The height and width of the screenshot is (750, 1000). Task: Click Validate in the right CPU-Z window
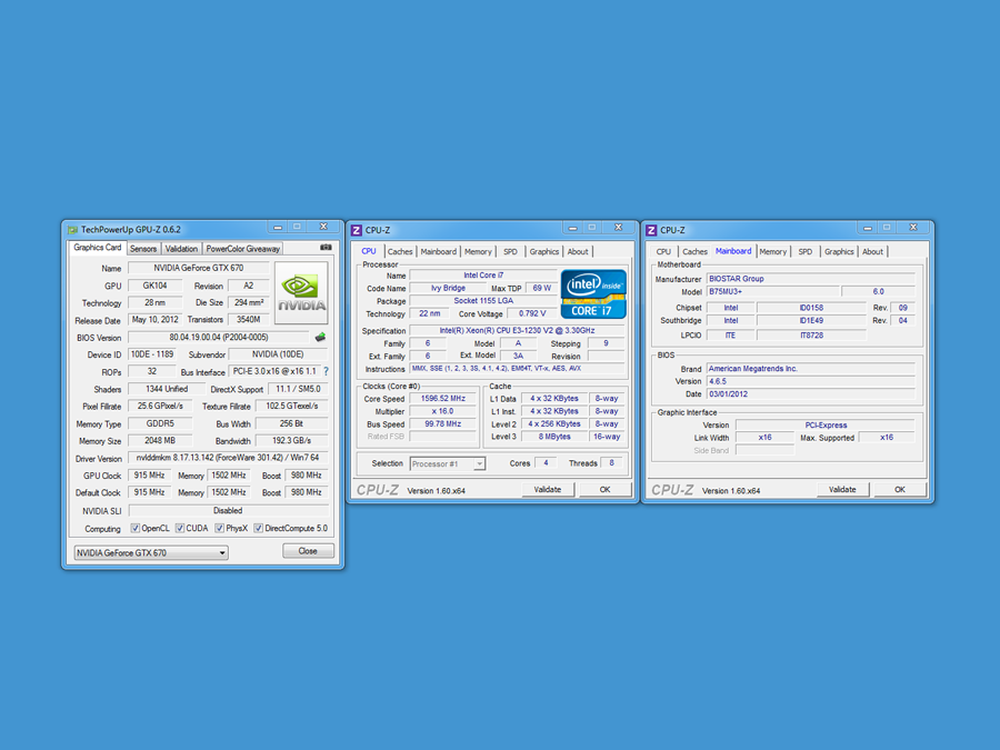pos(842,490)
